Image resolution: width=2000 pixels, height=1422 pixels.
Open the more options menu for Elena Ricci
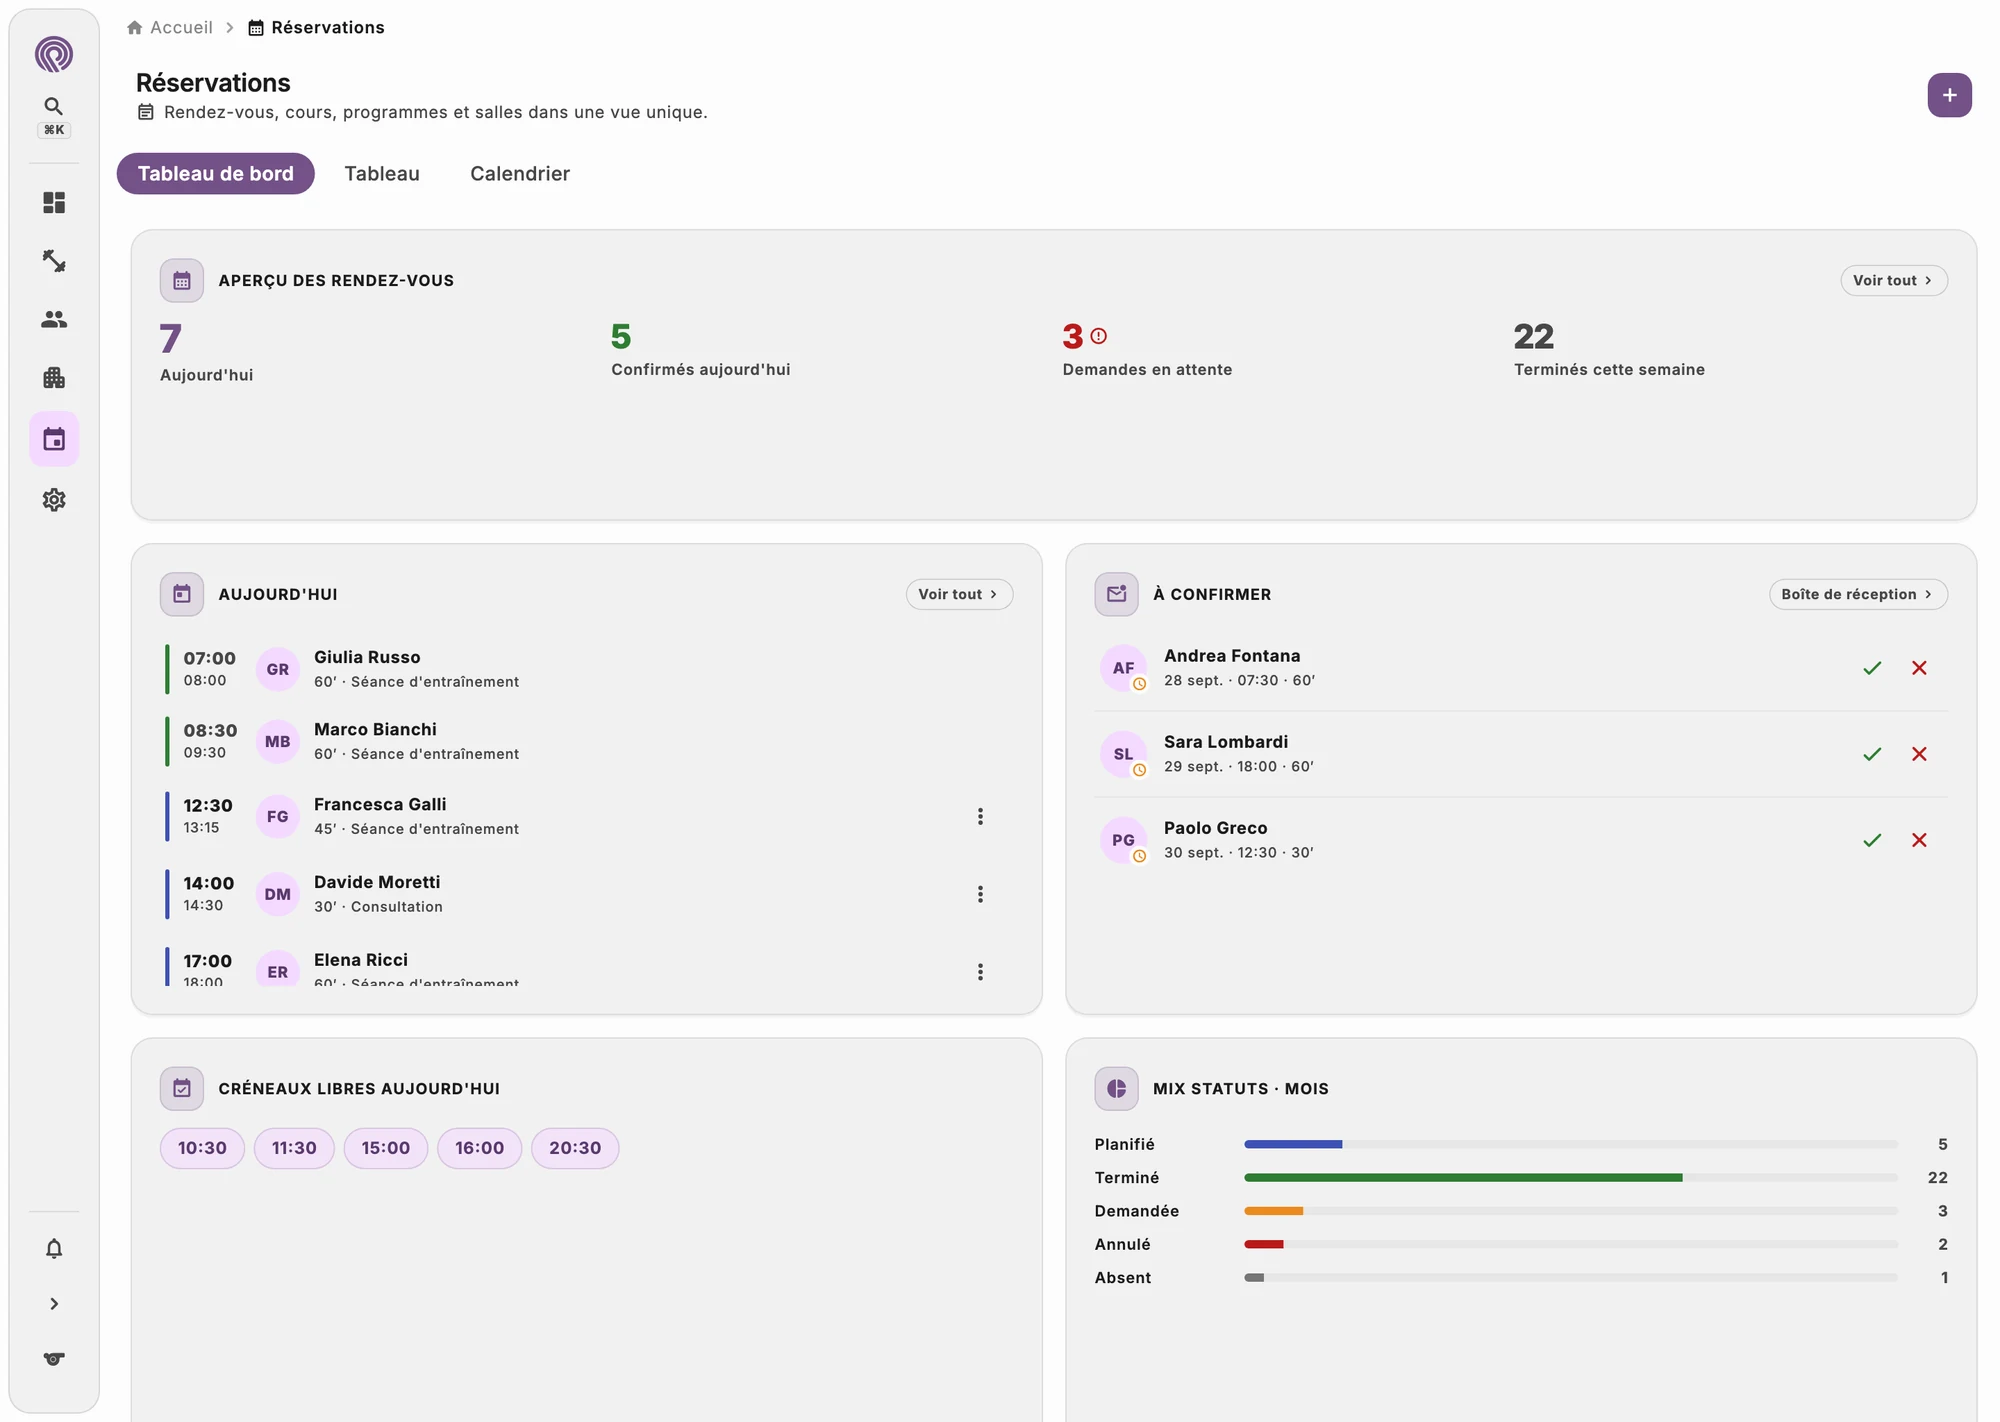(980, 972)
